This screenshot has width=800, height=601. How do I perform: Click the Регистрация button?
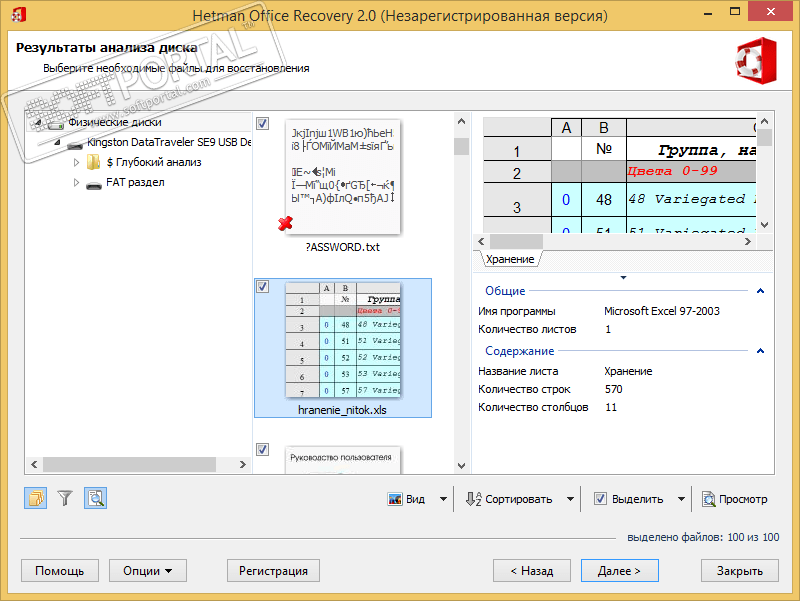[x=273, y=570]
